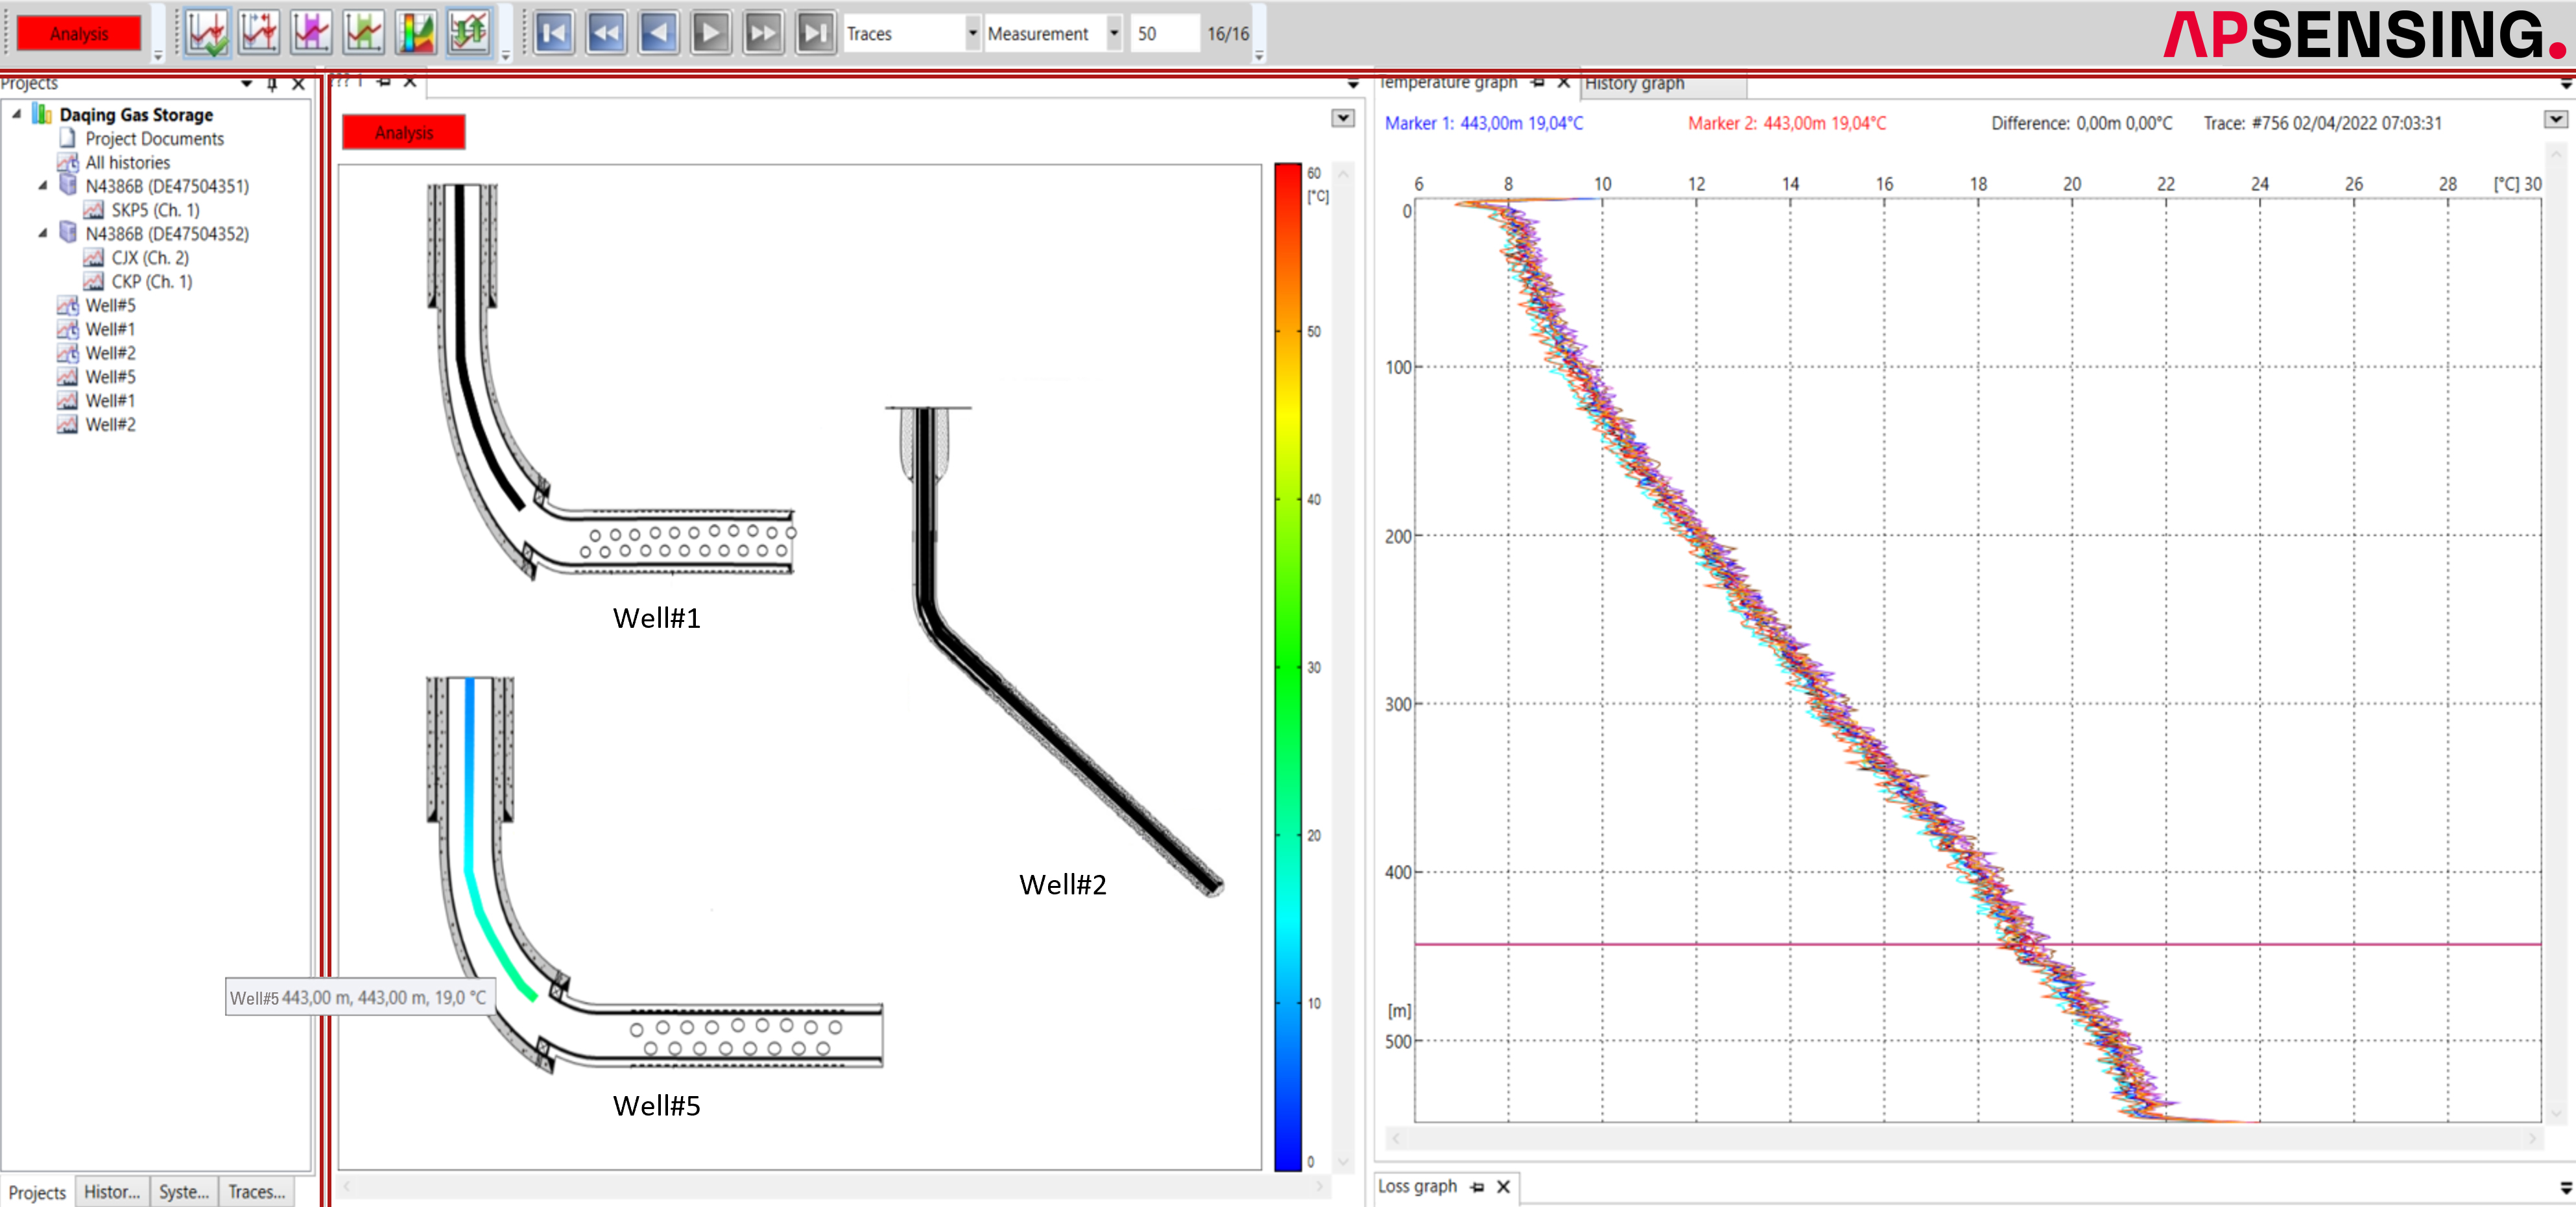Viewport: 2576px width, 1207px height.
Task: Click the temperature color scale bar
Action: [1288, 666]
